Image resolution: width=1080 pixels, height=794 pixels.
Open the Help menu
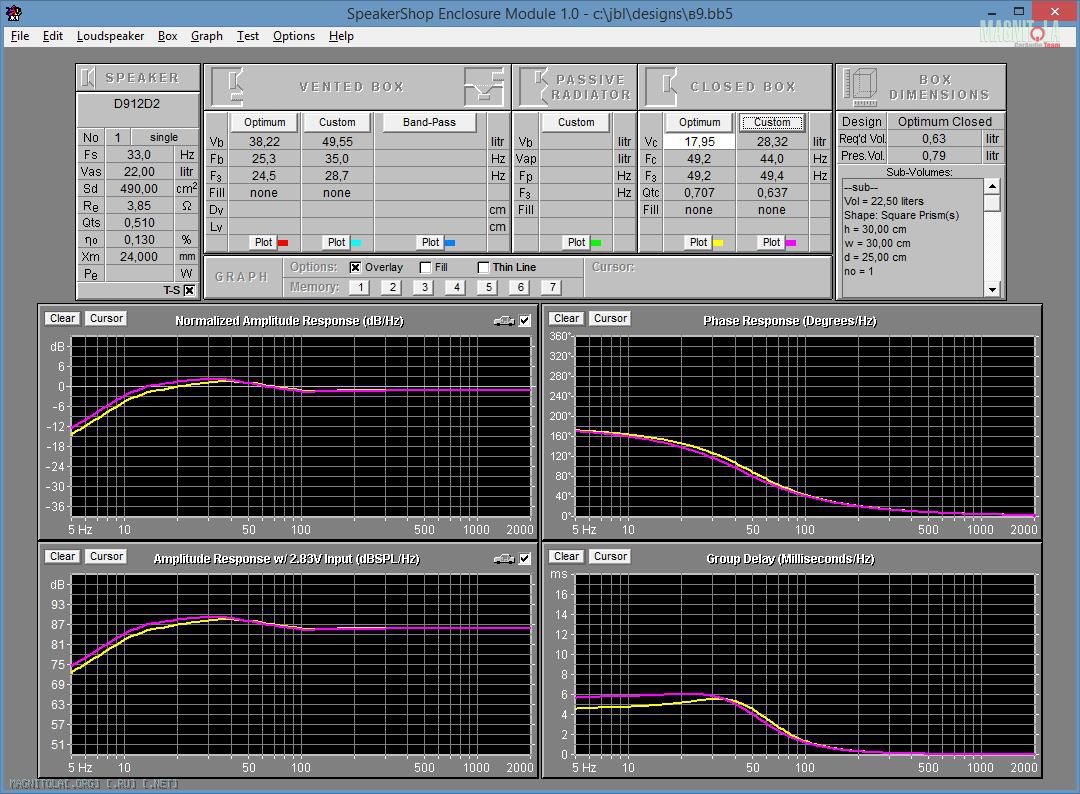[x=341, y=36]
